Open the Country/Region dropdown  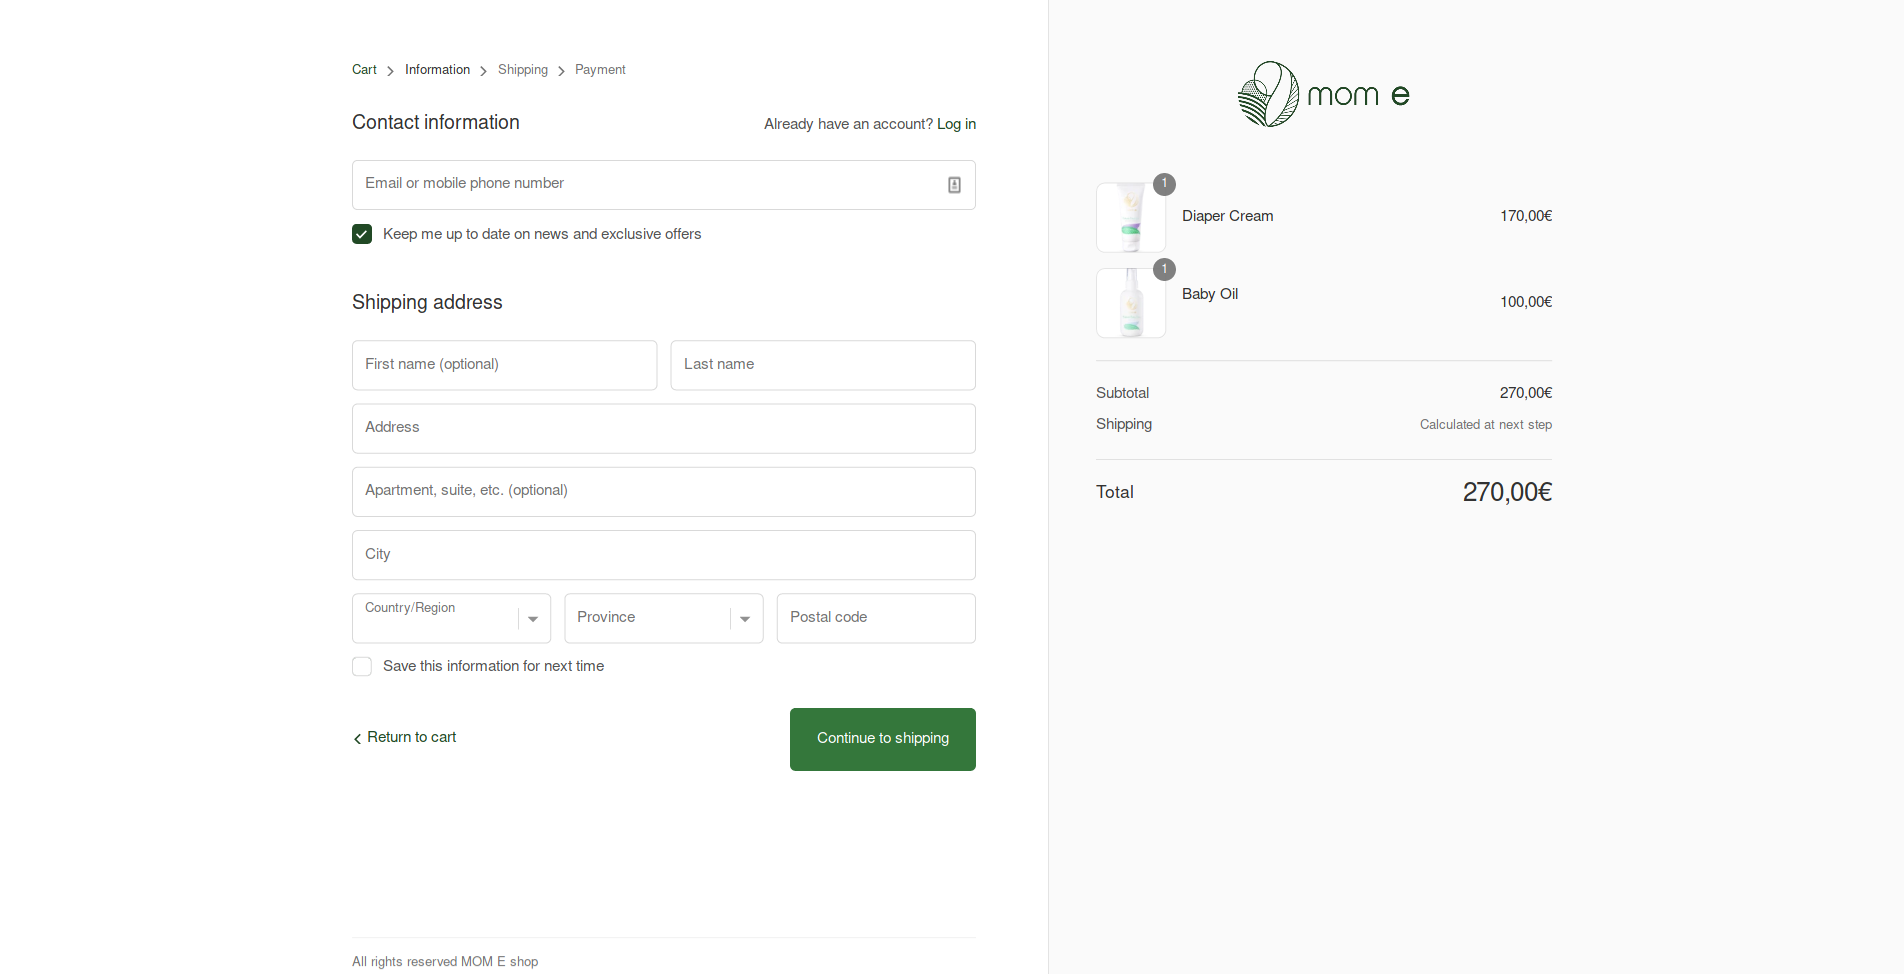[450, 618]
